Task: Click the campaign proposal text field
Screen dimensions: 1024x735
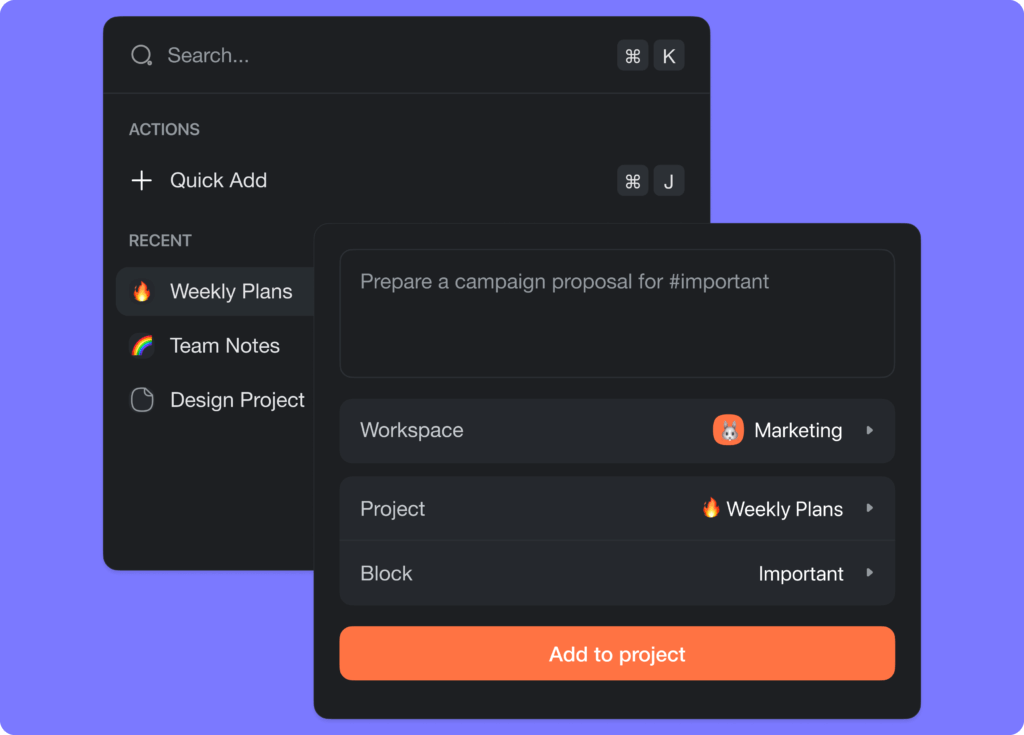Action: (617, 312)
